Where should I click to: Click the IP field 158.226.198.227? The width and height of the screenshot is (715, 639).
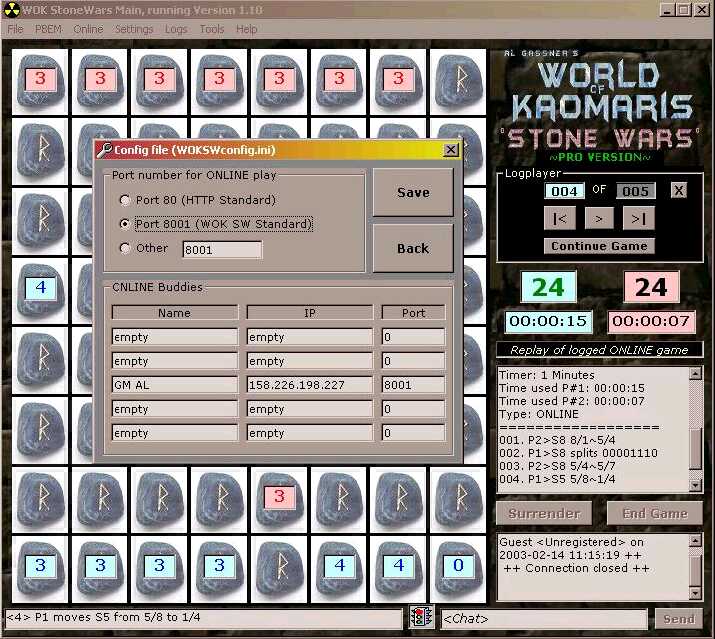[x=310, y=385]
